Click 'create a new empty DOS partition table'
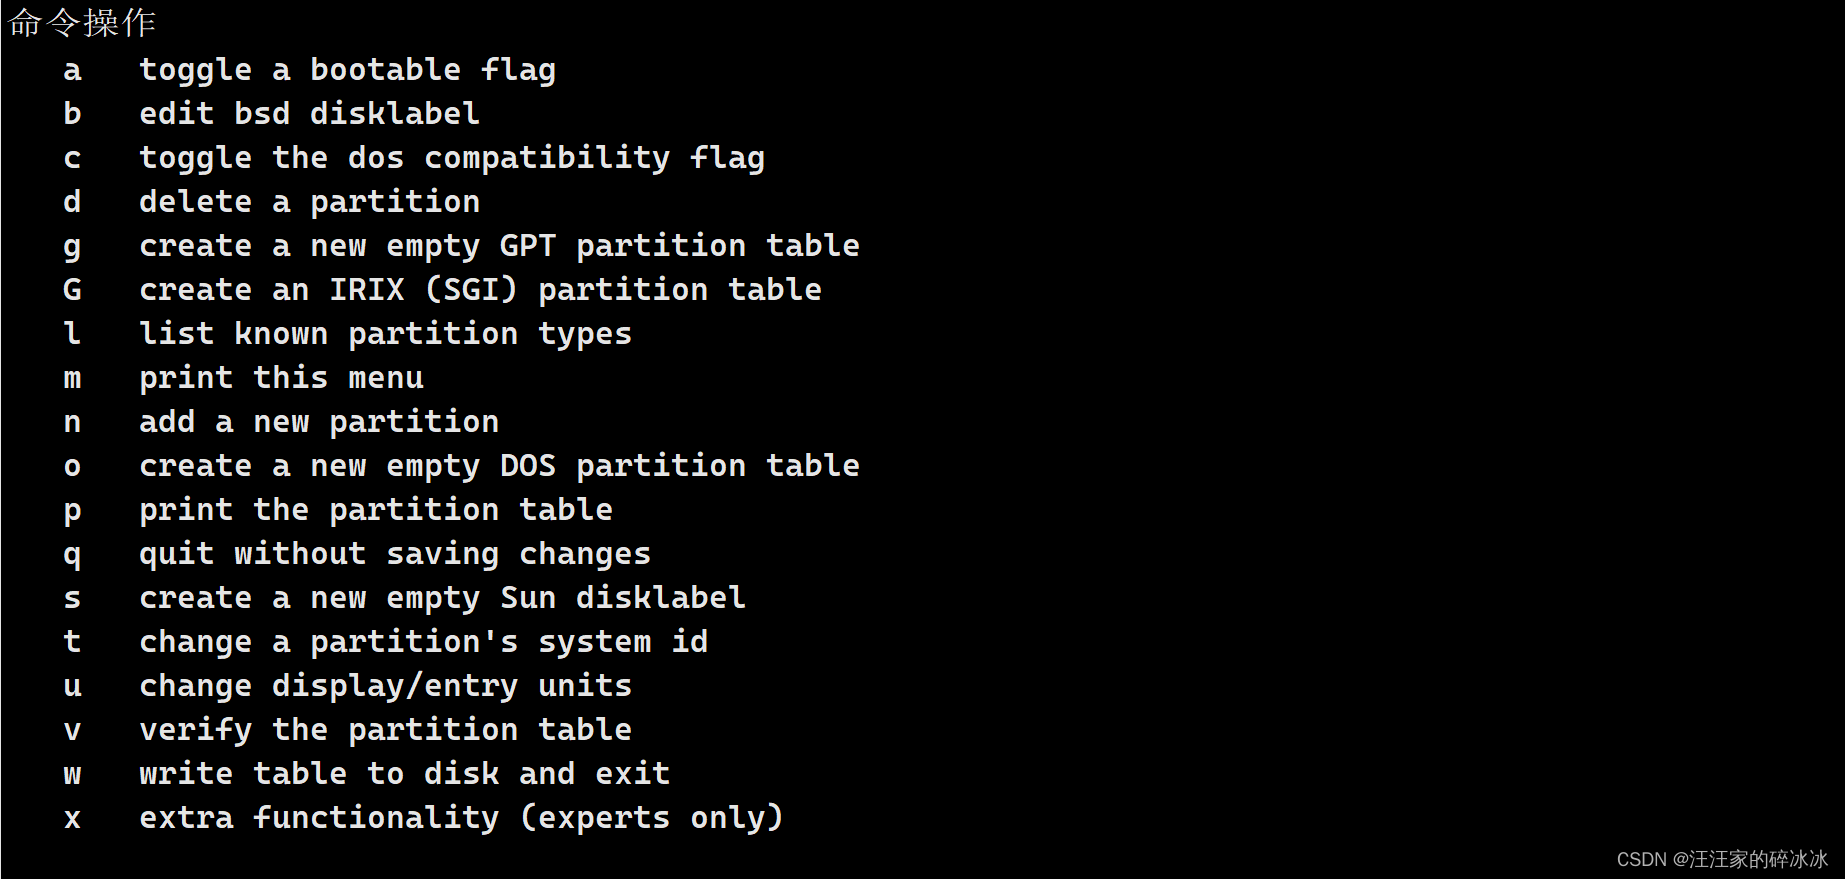This screenshot has width=1845, height=879. click(x=499, y=466)
